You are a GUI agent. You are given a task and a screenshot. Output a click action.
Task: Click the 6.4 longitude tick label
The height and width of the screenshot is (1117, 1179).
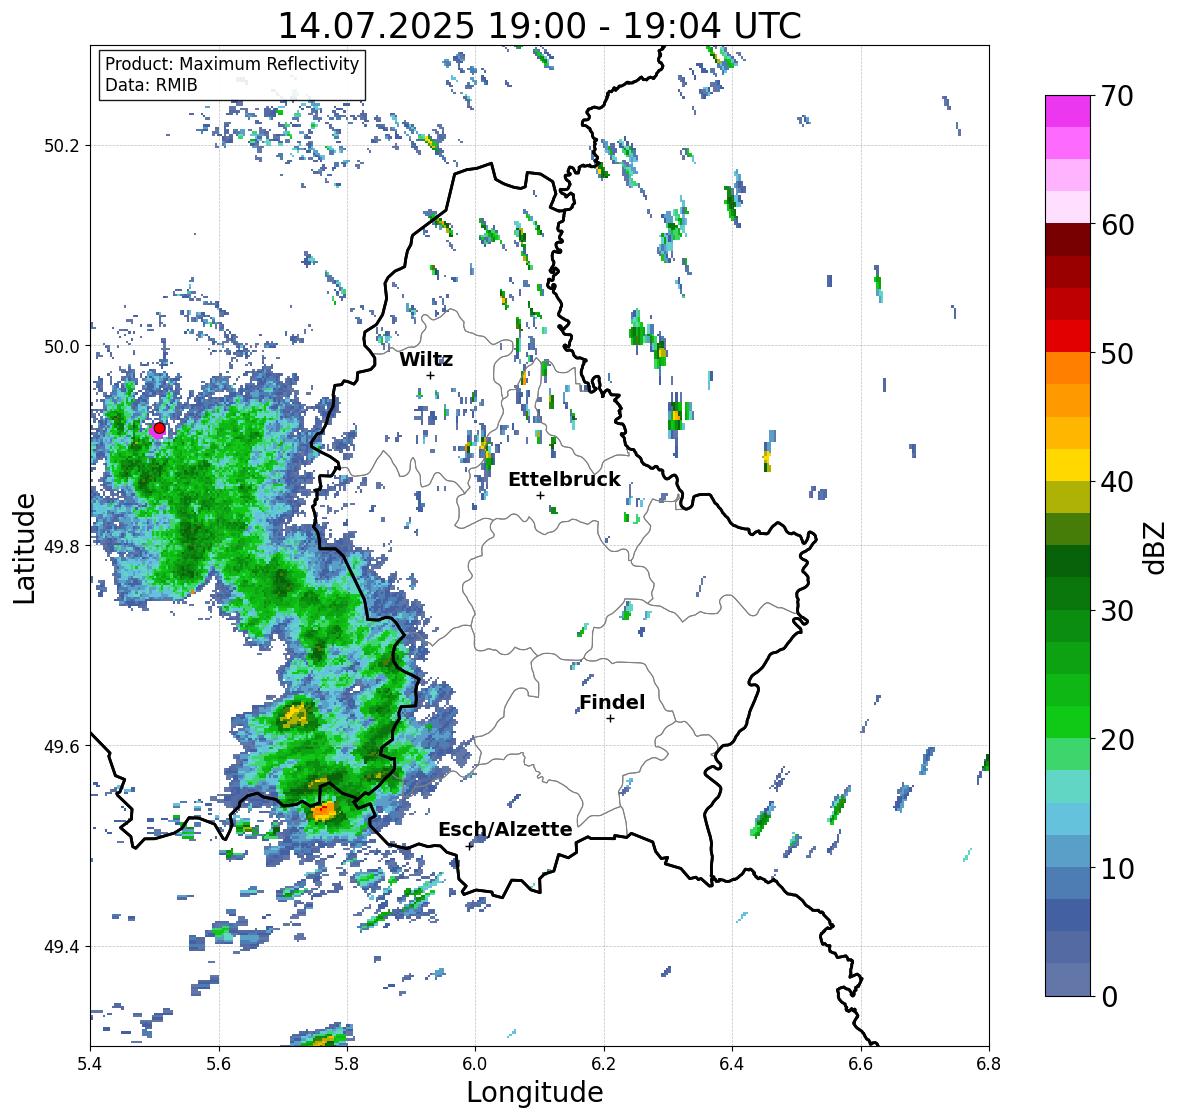732,1063
